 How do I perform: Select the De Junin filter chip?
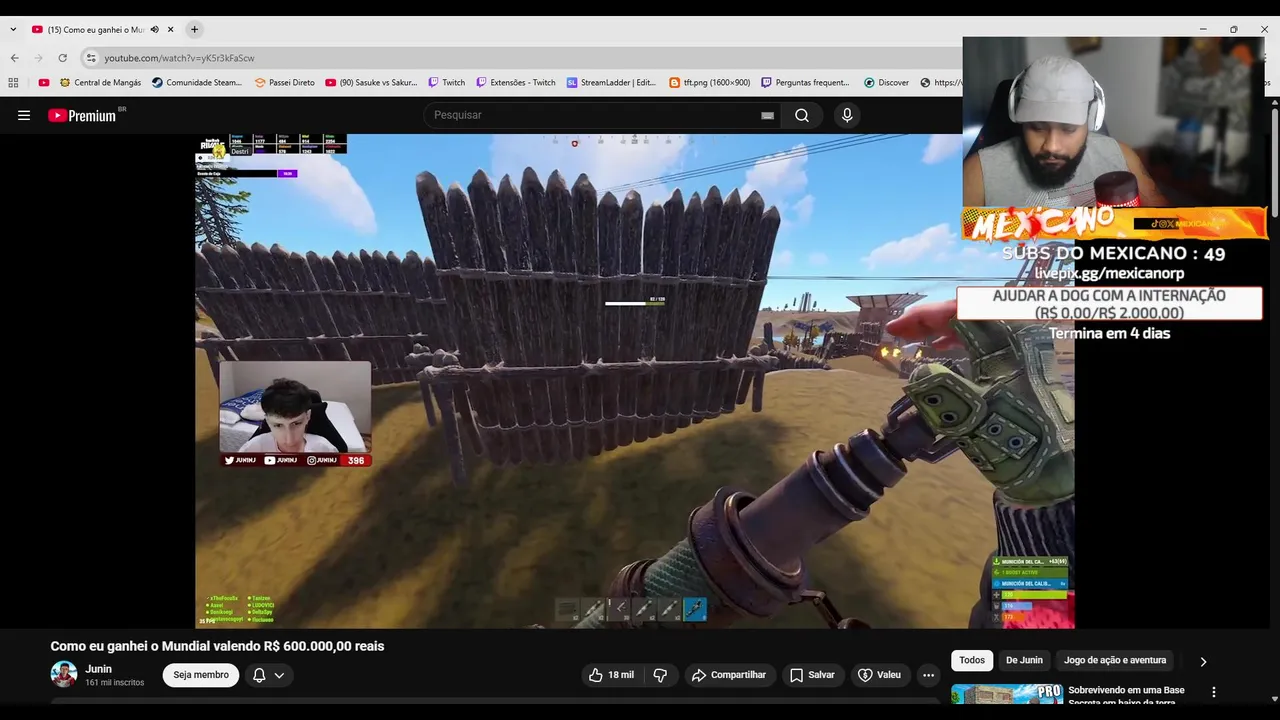[1024, 660]
